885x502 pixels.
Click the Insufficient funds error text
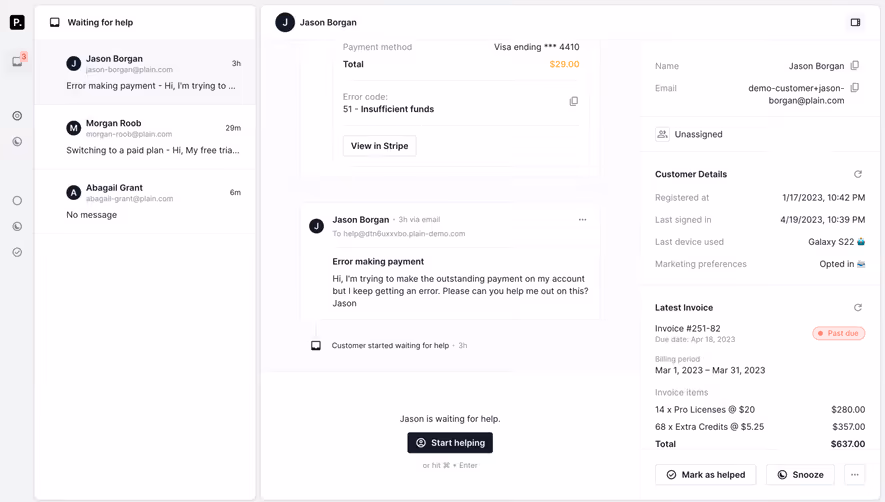click(397, 109)
